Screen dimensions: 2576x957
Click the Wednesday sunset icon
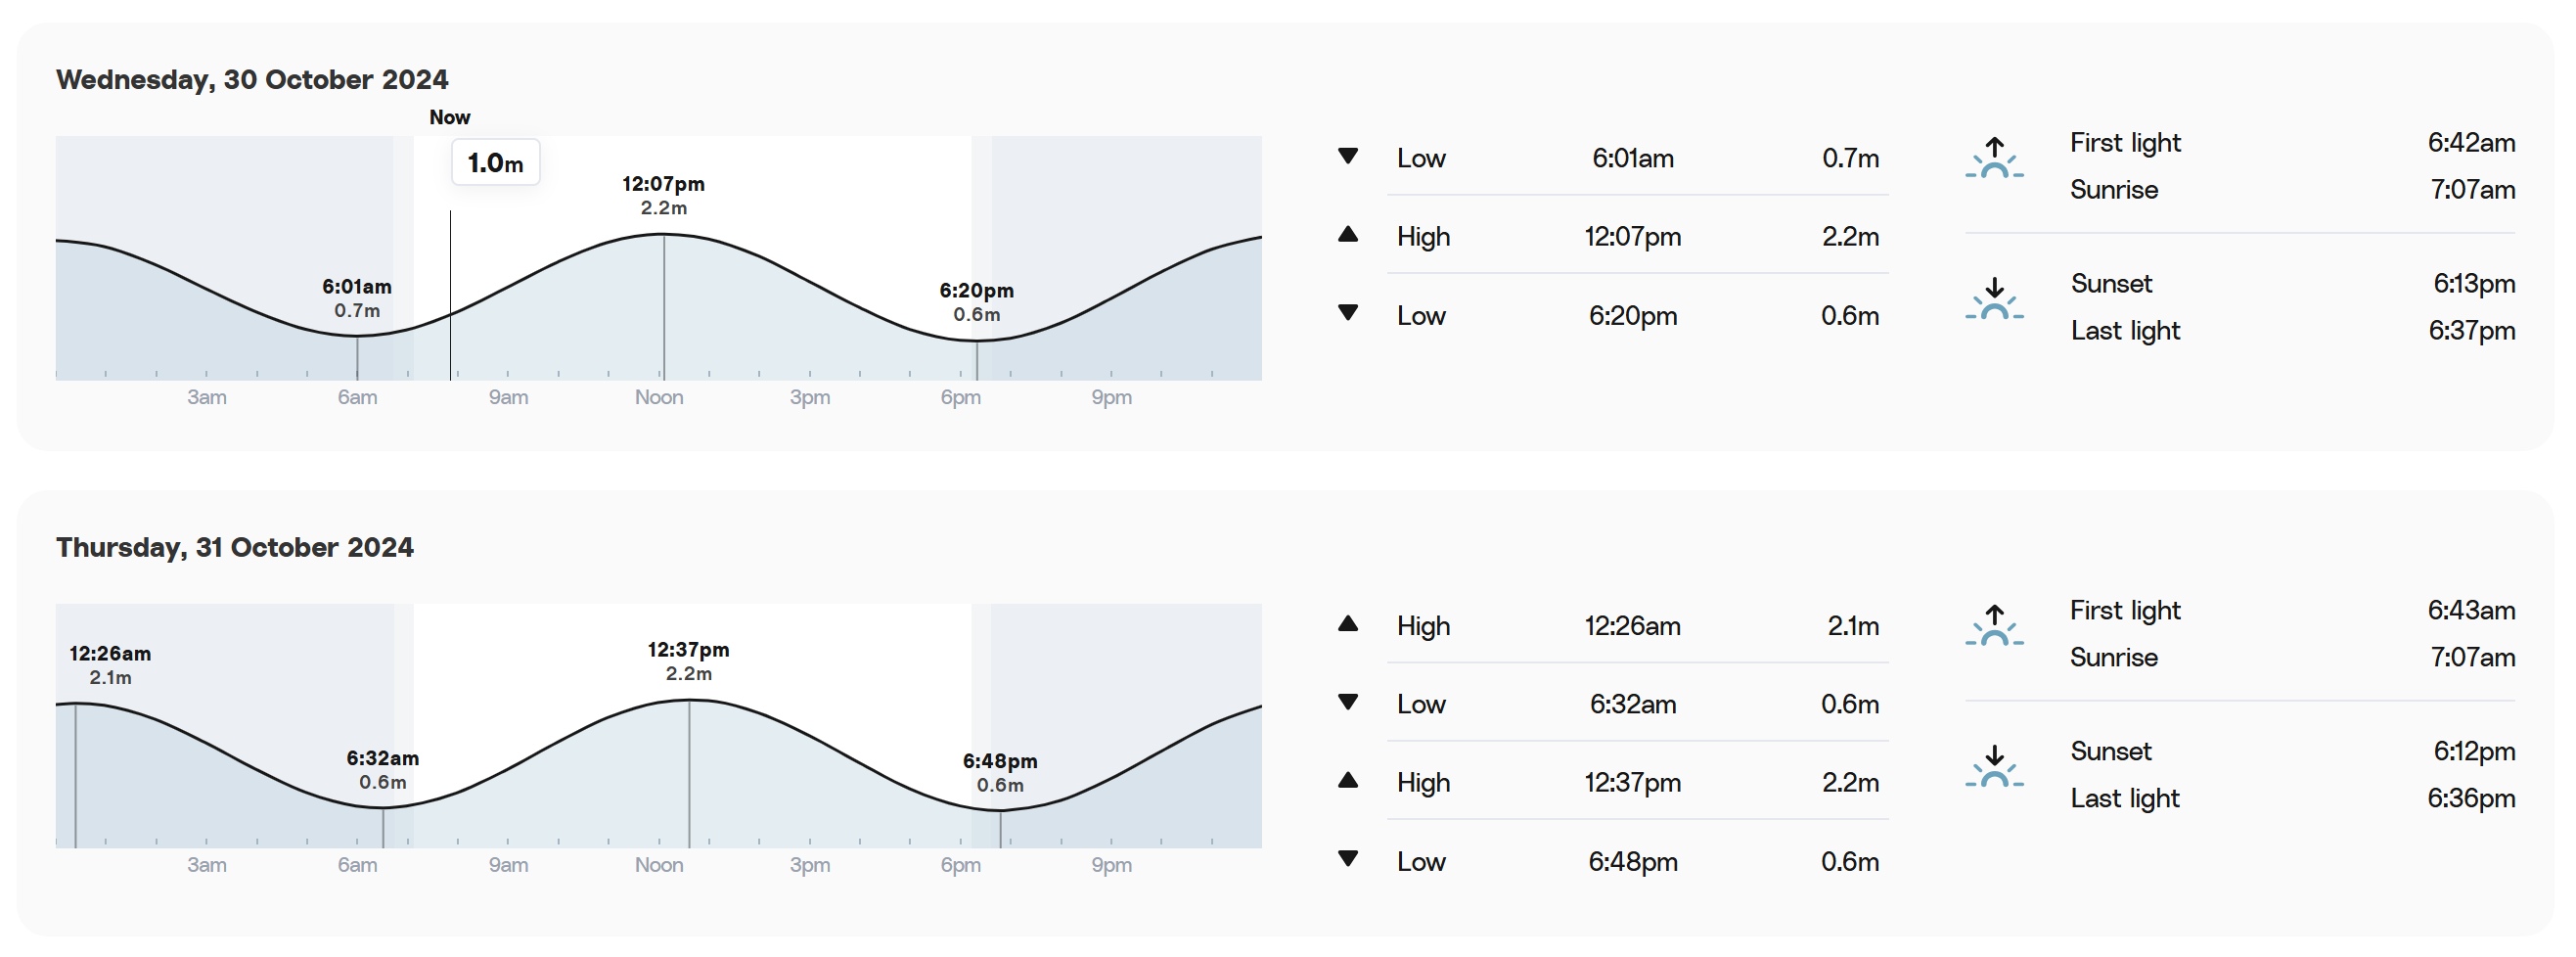[1994, 299]
